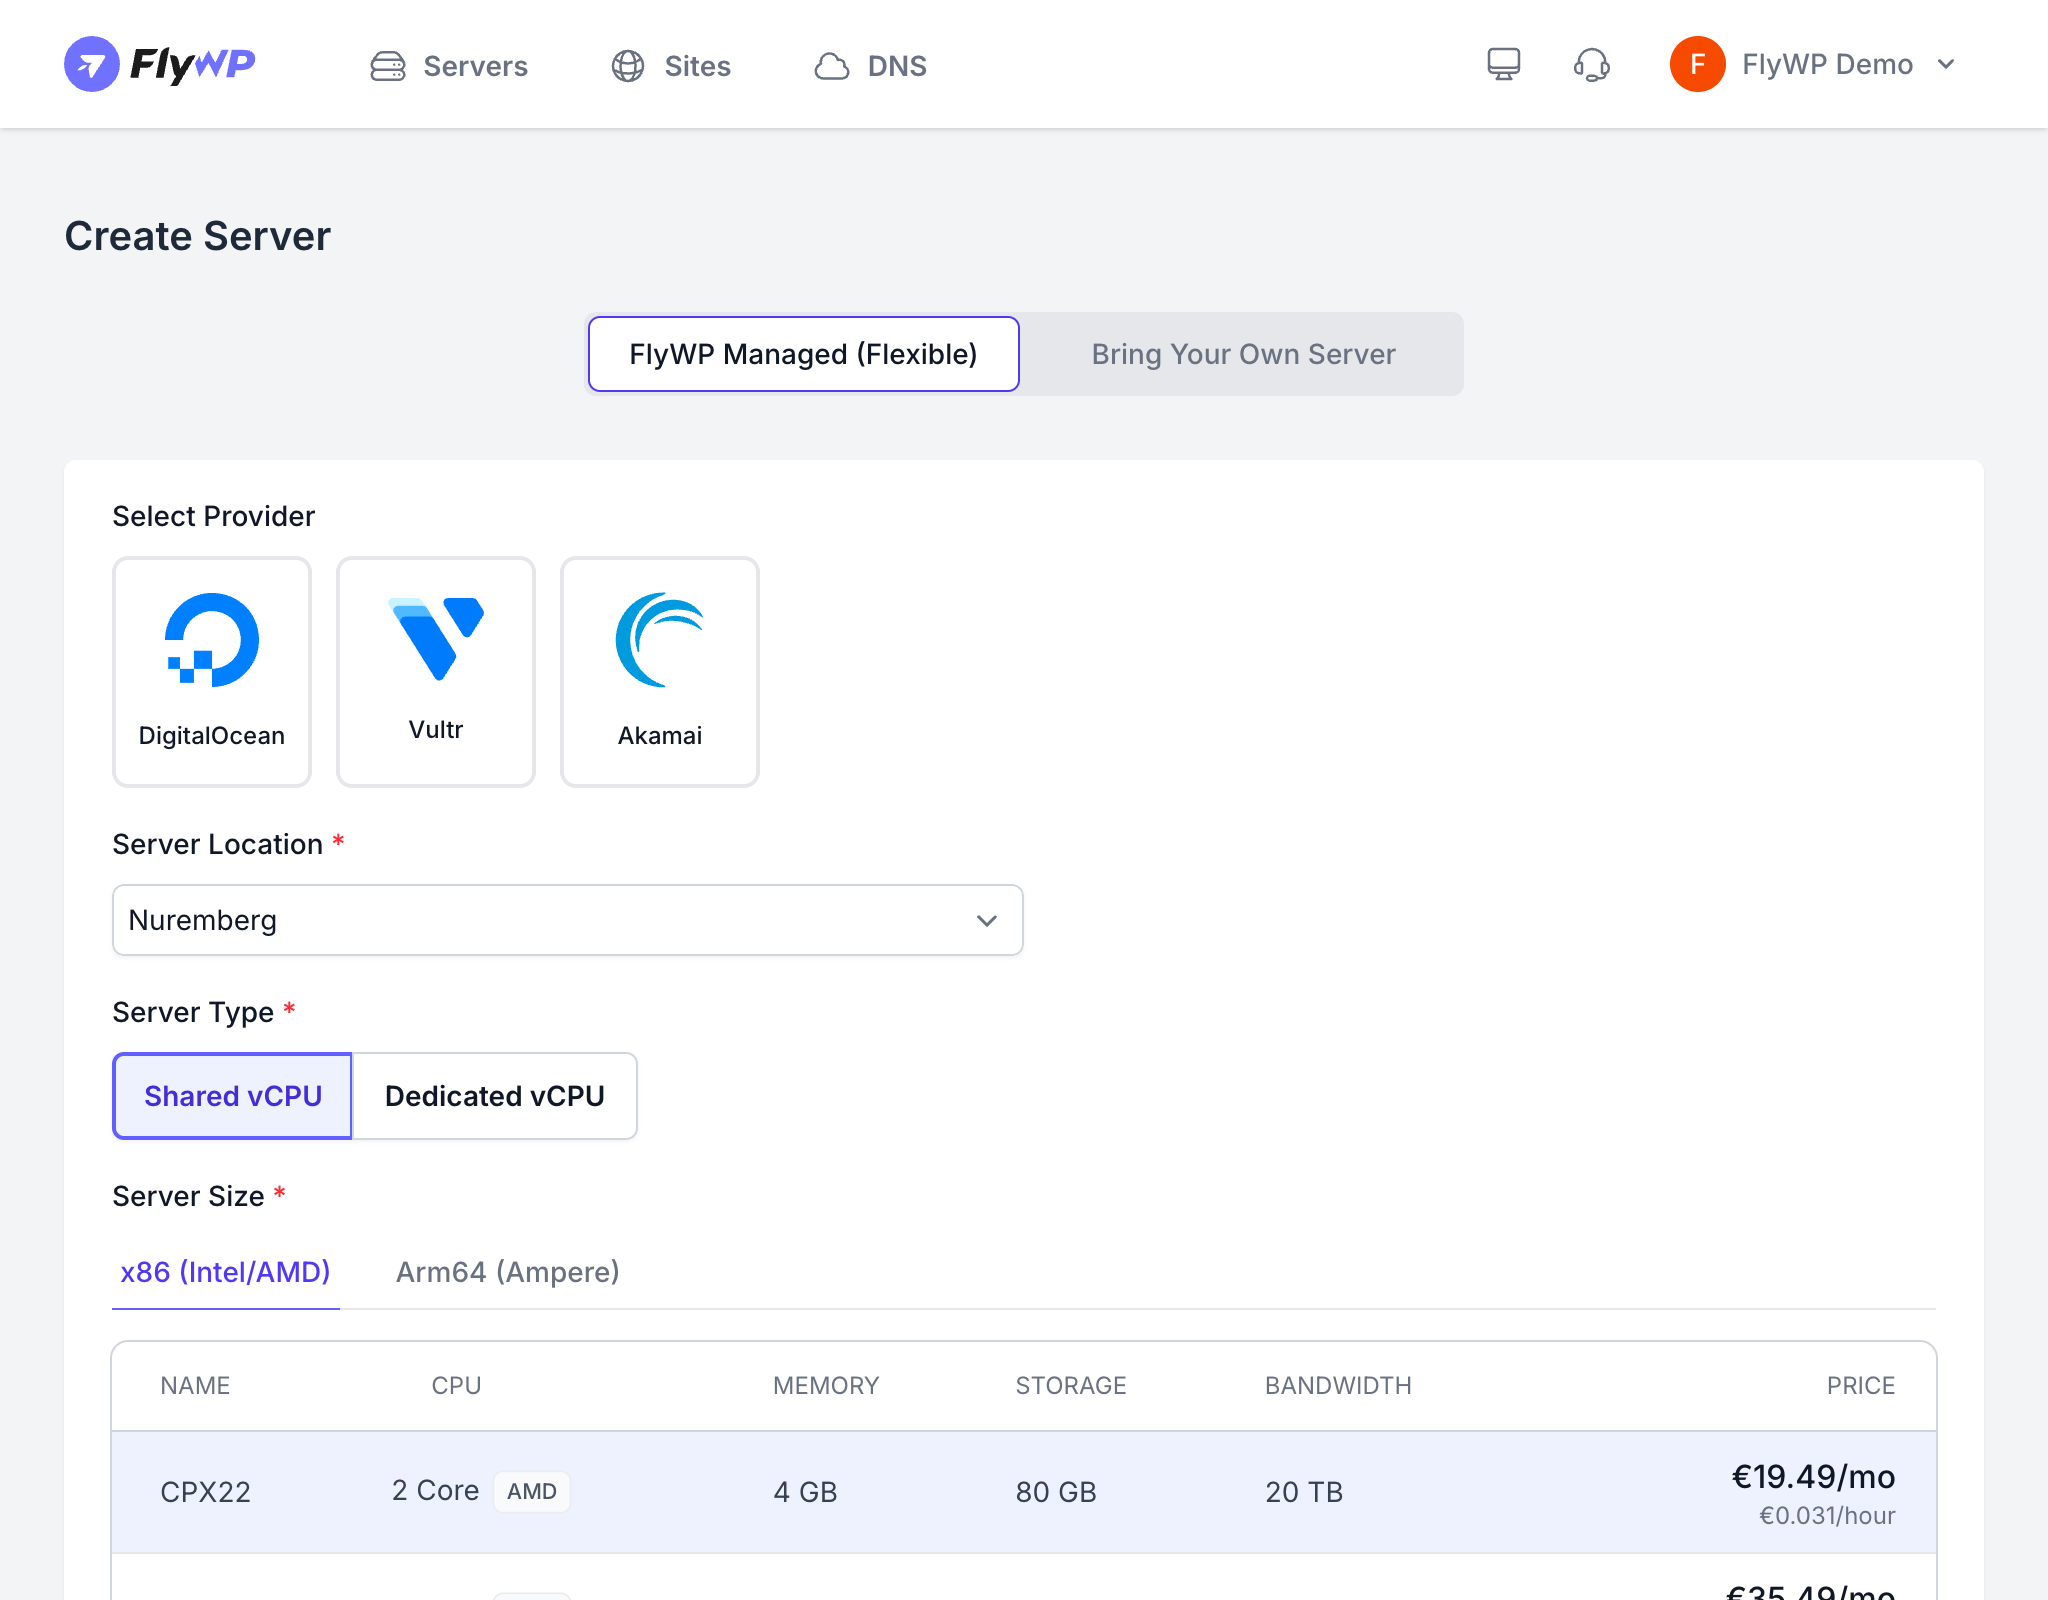Select the CPX22 server size row
The width and height of the screenshot is (2048, 1600).
point(1024,1492)
